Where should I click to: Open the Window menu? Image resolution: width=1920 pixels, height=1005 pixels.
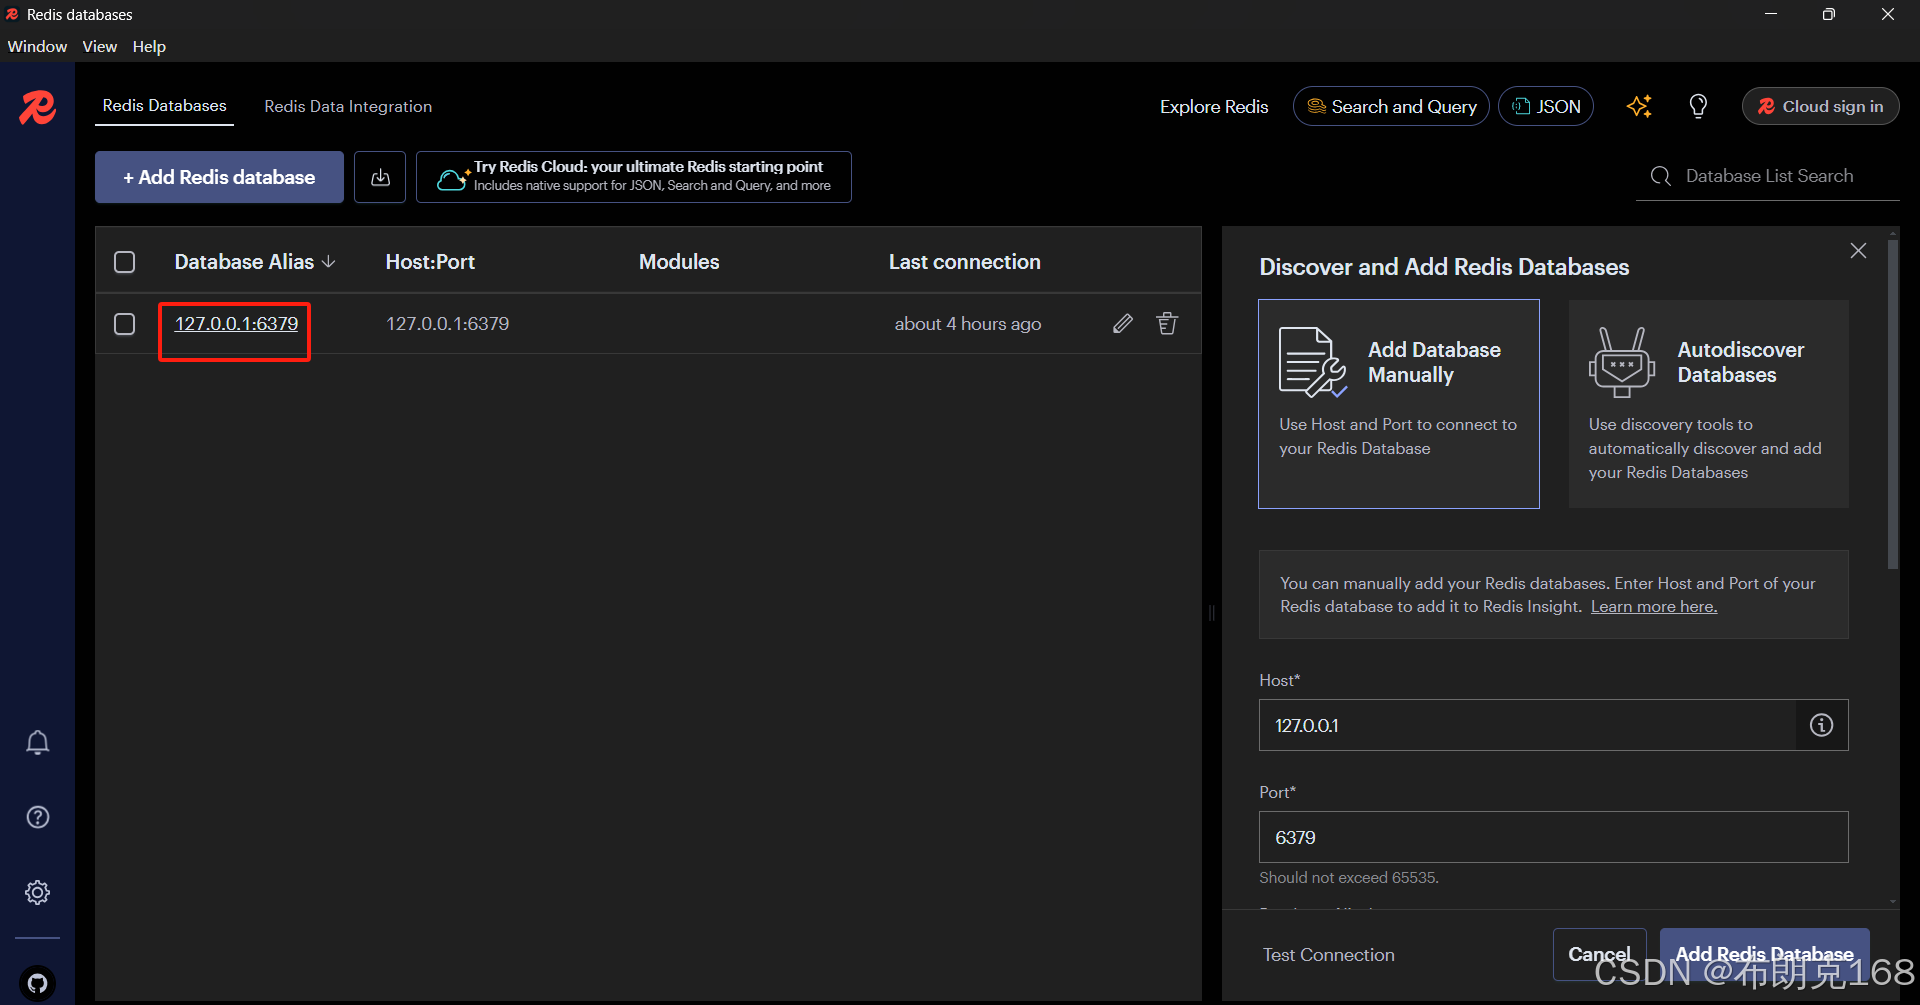pos(37,46)
